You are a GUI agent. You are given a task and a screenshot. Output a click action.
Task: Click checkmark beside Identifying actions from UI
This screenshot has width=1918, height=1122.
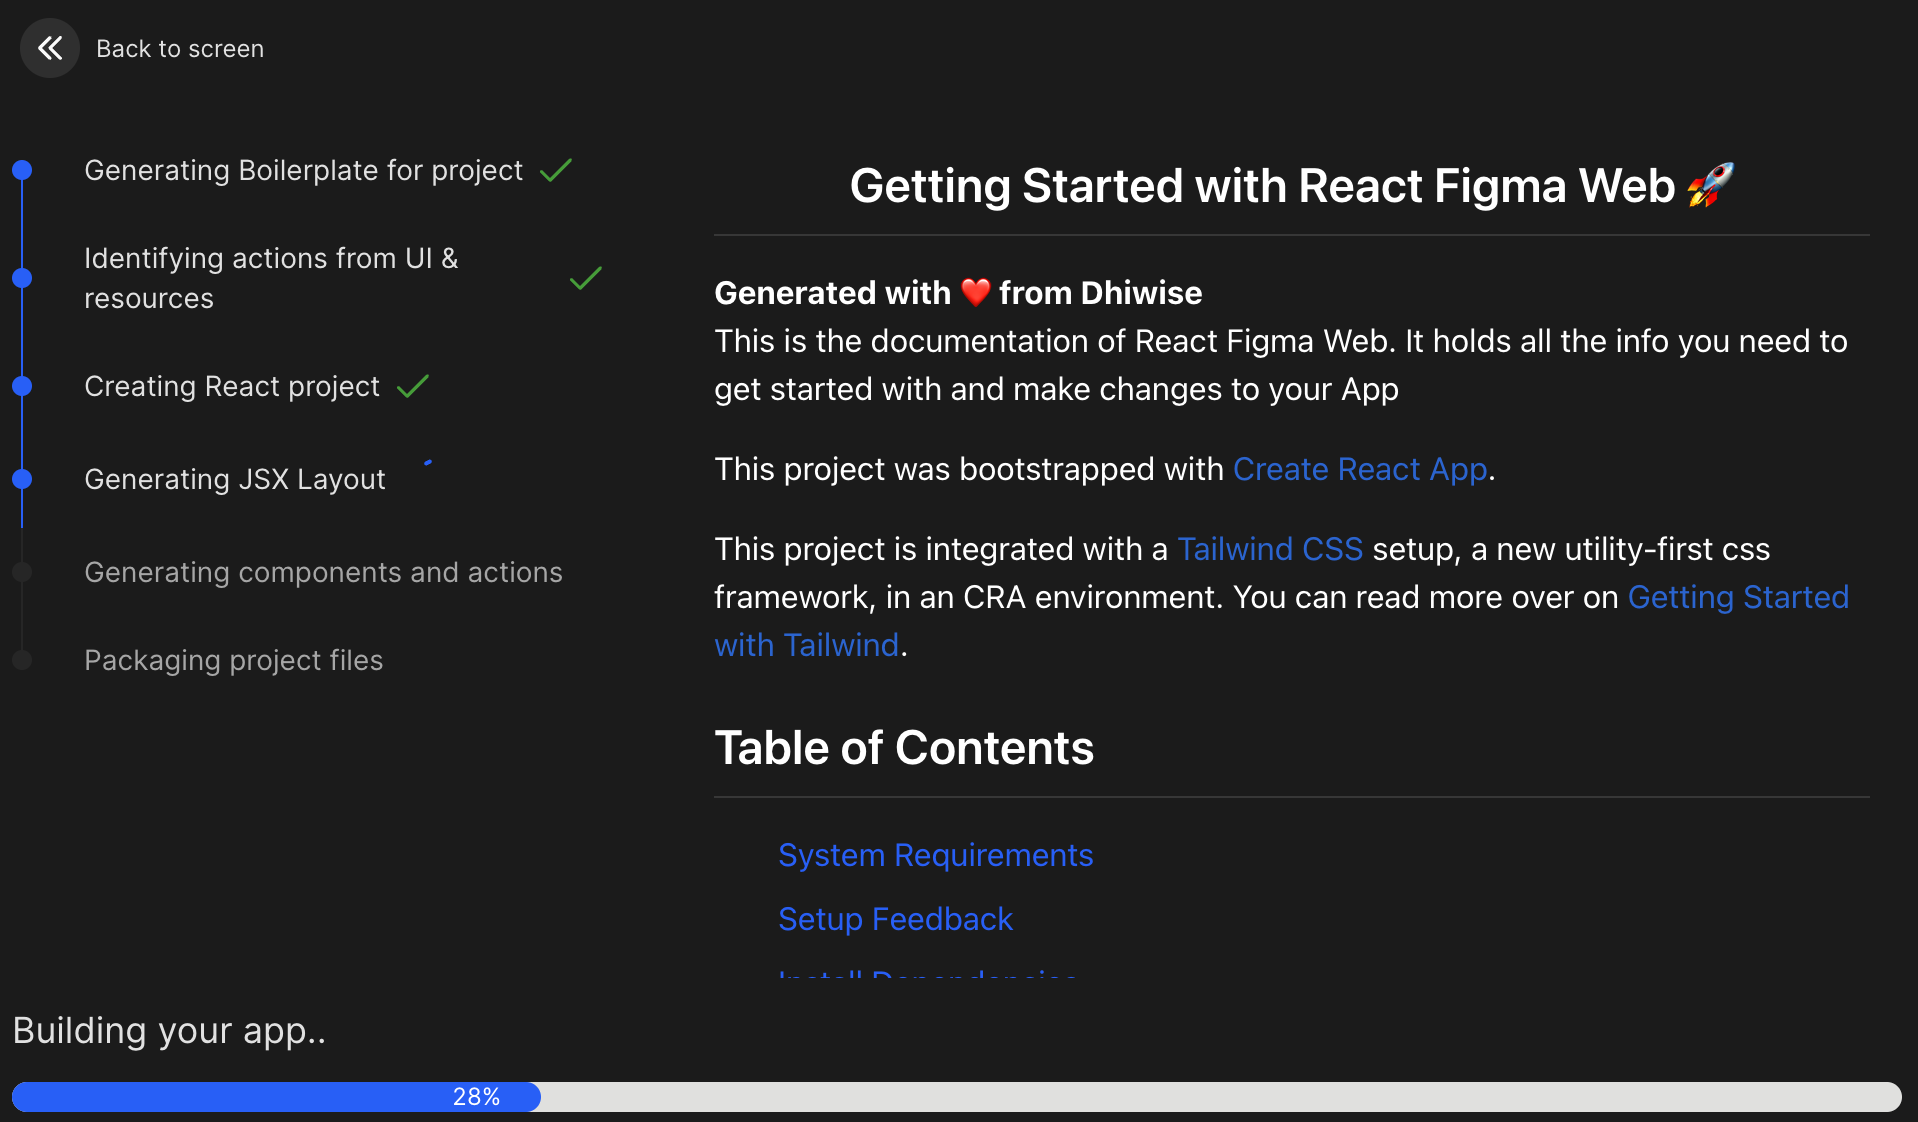585,278
